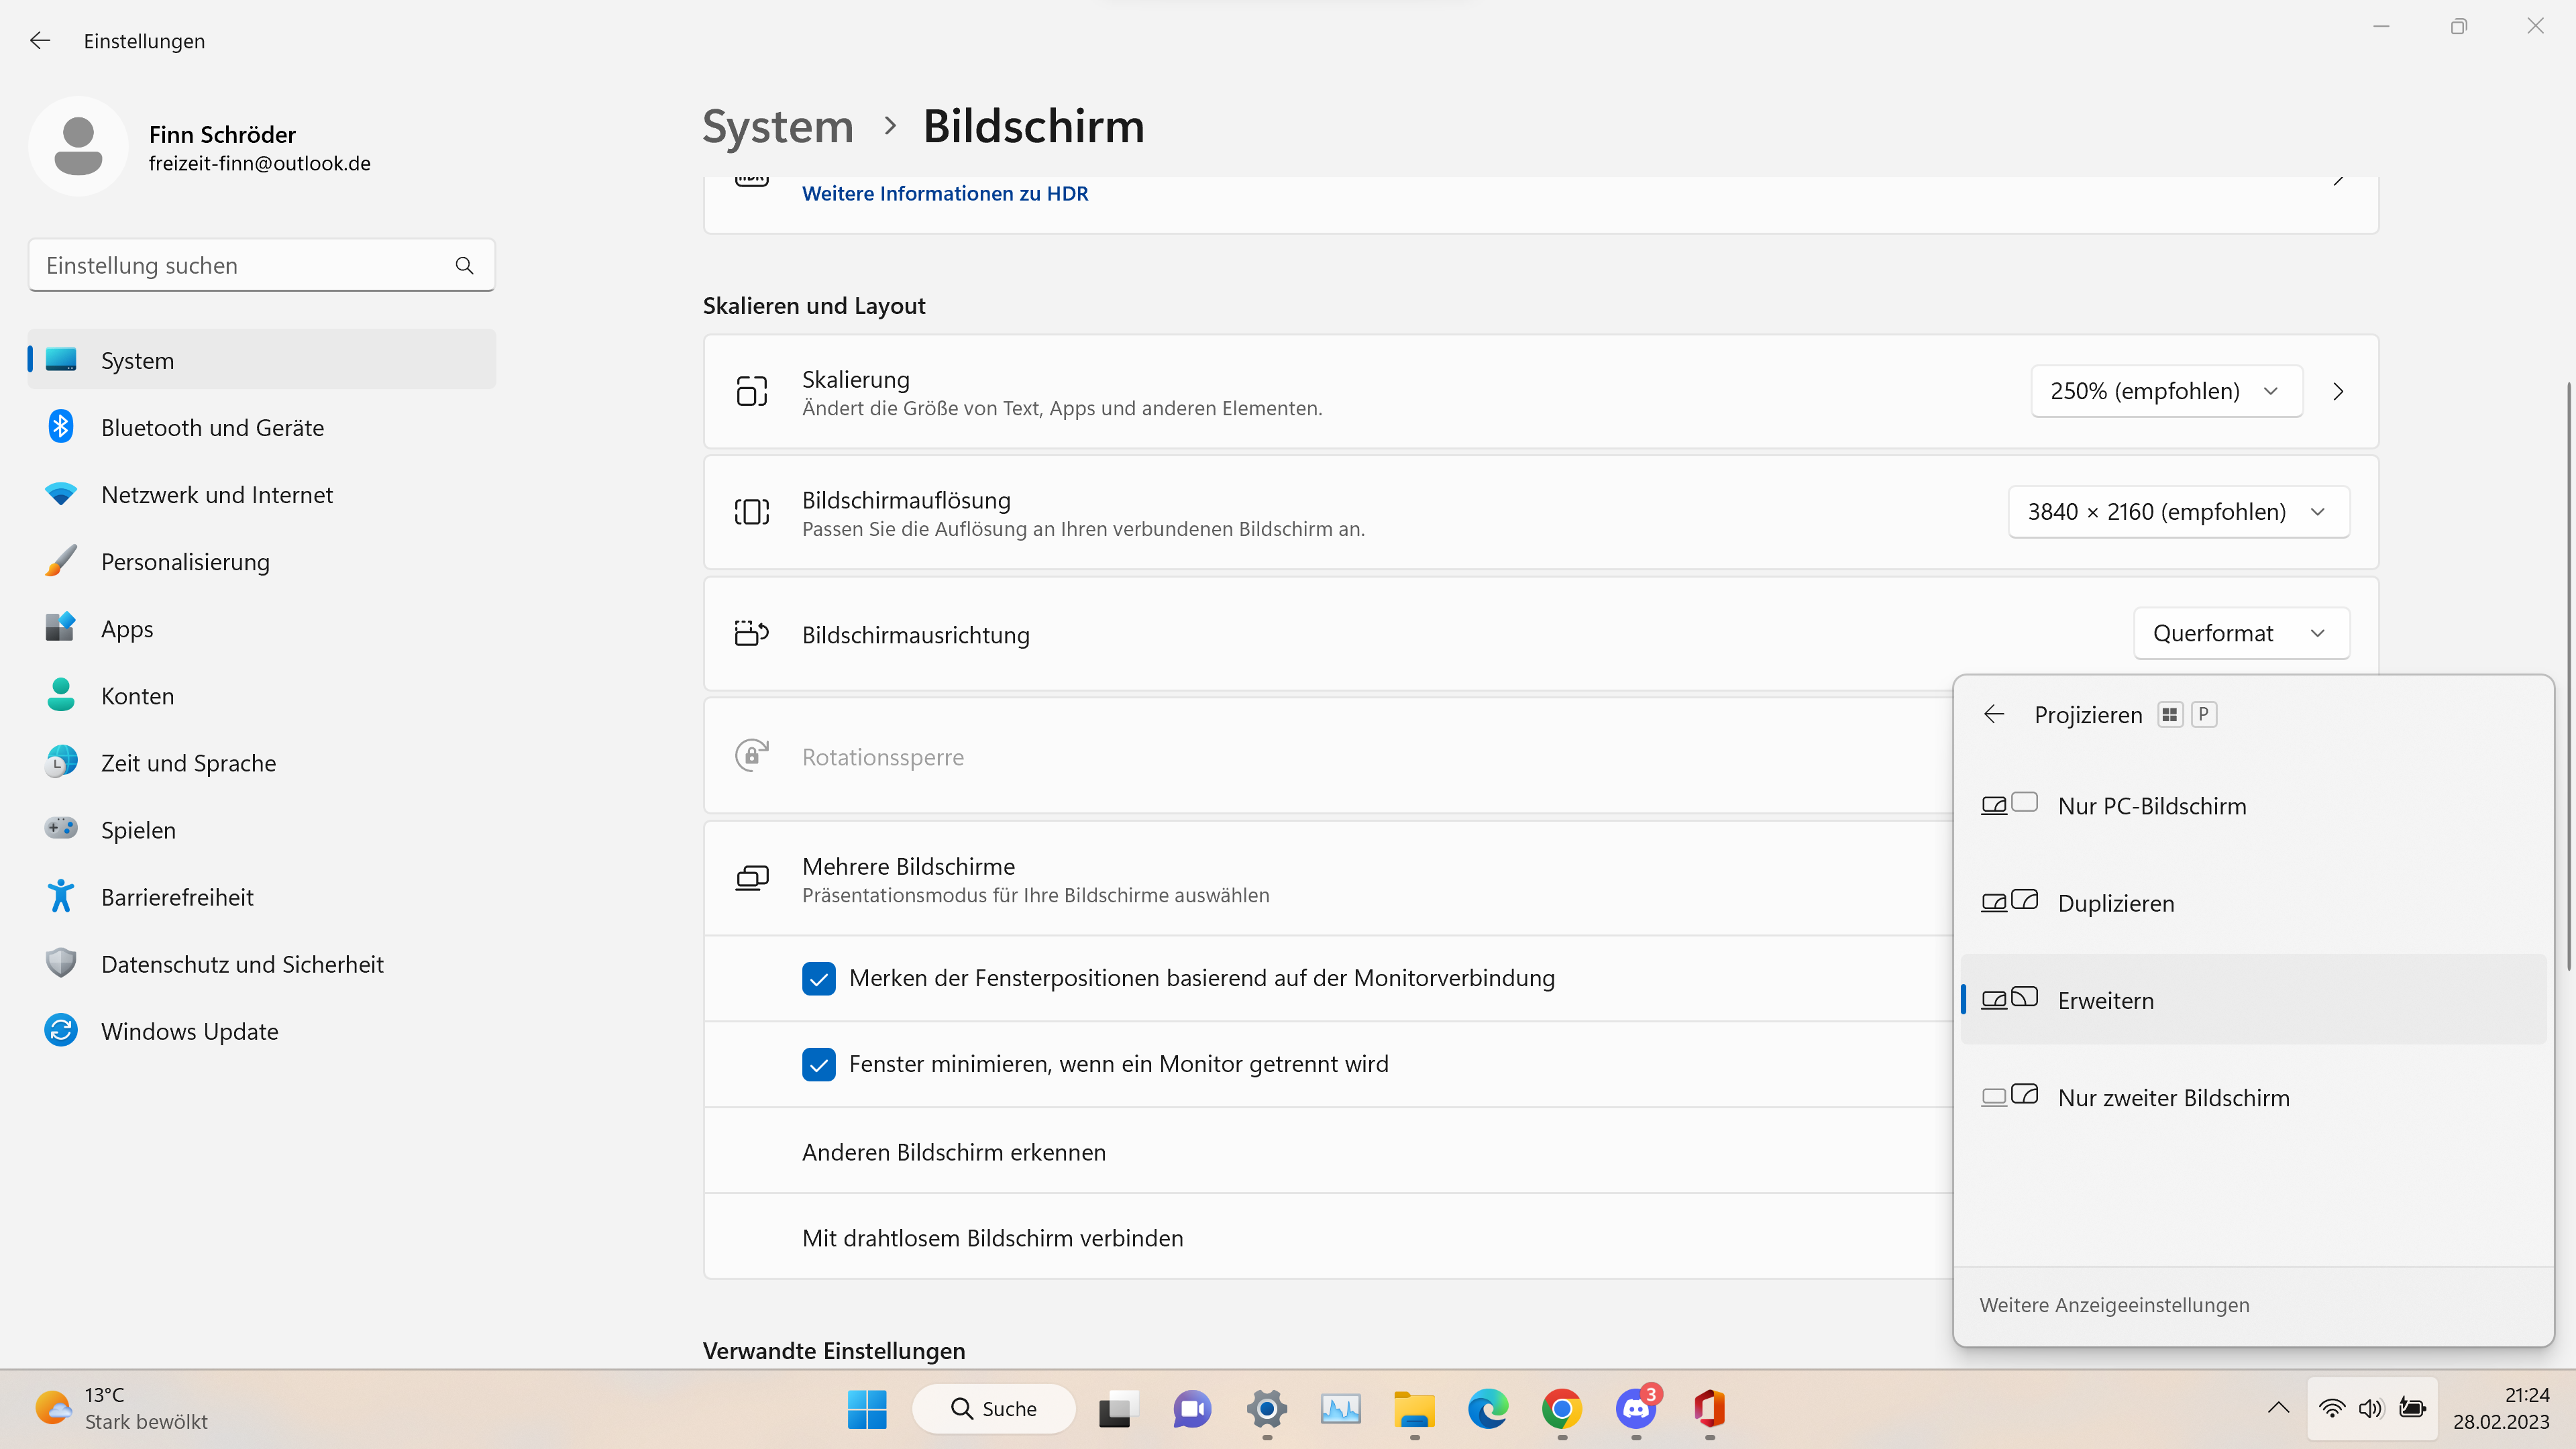Uncheck Fenster minimieren checkbox
Viewport: 2576px width, 1449px height.
click(818, 1064)
